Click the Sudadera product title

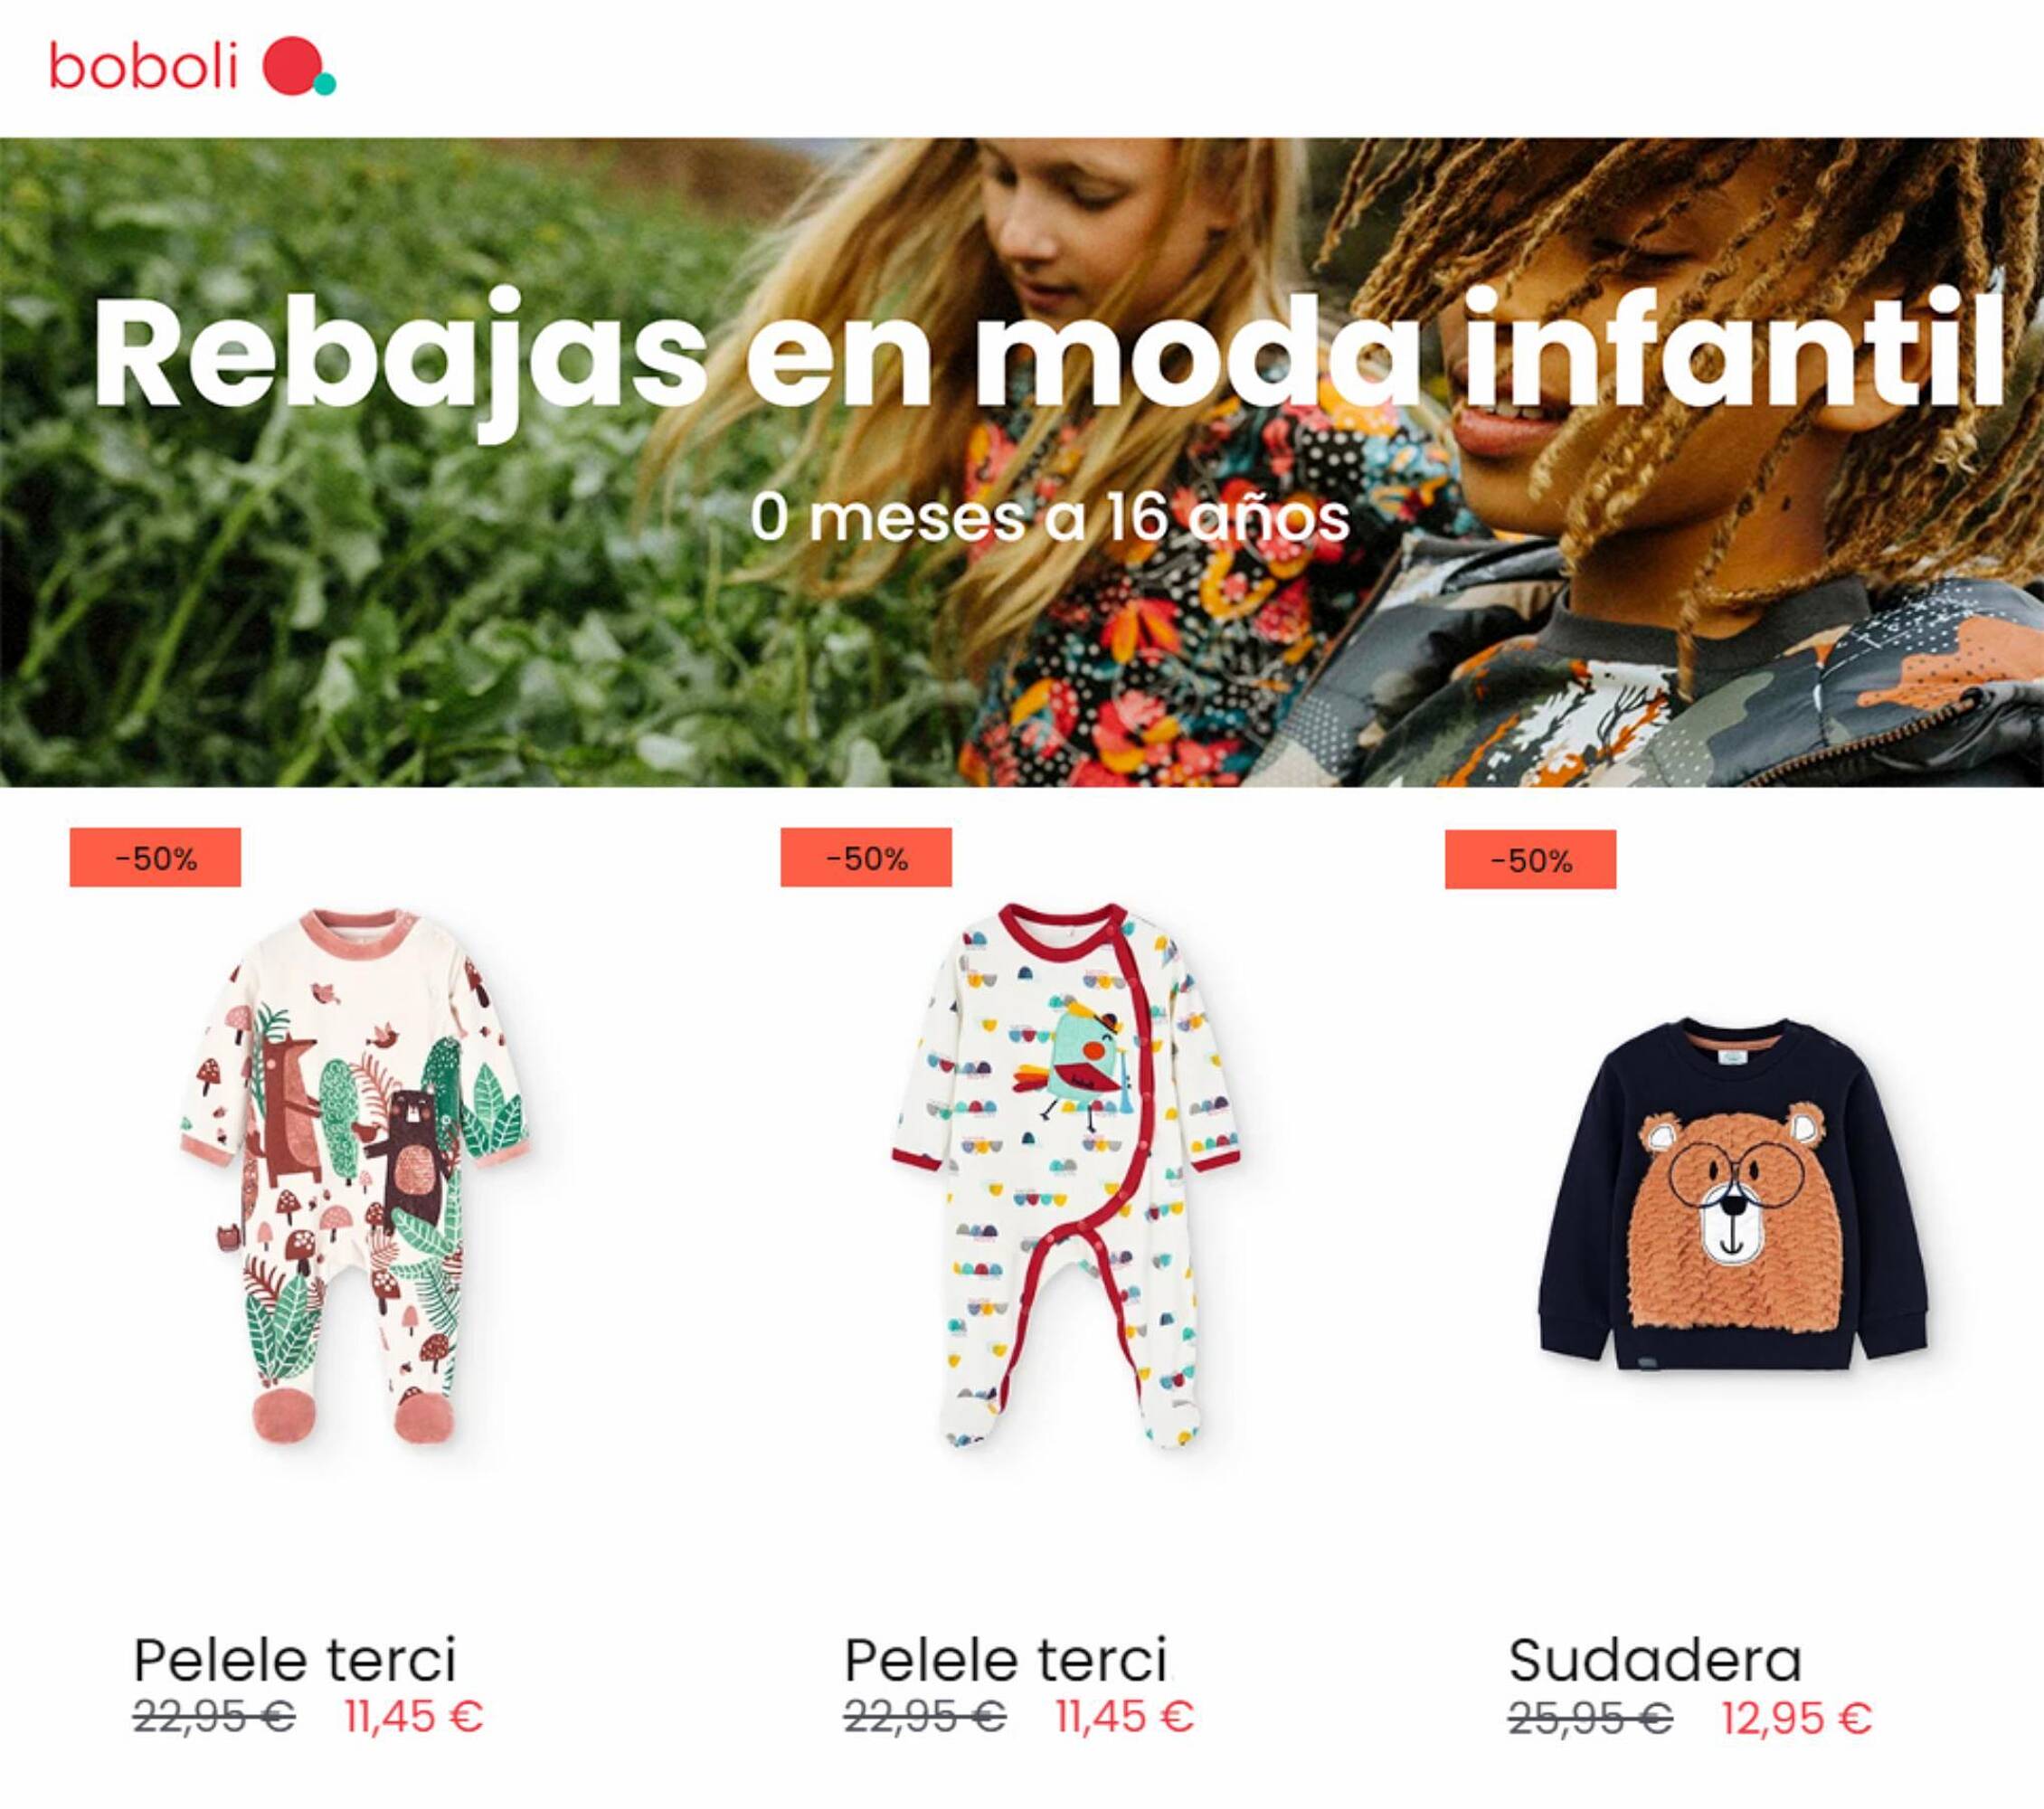click(x=1655, y=1661)
